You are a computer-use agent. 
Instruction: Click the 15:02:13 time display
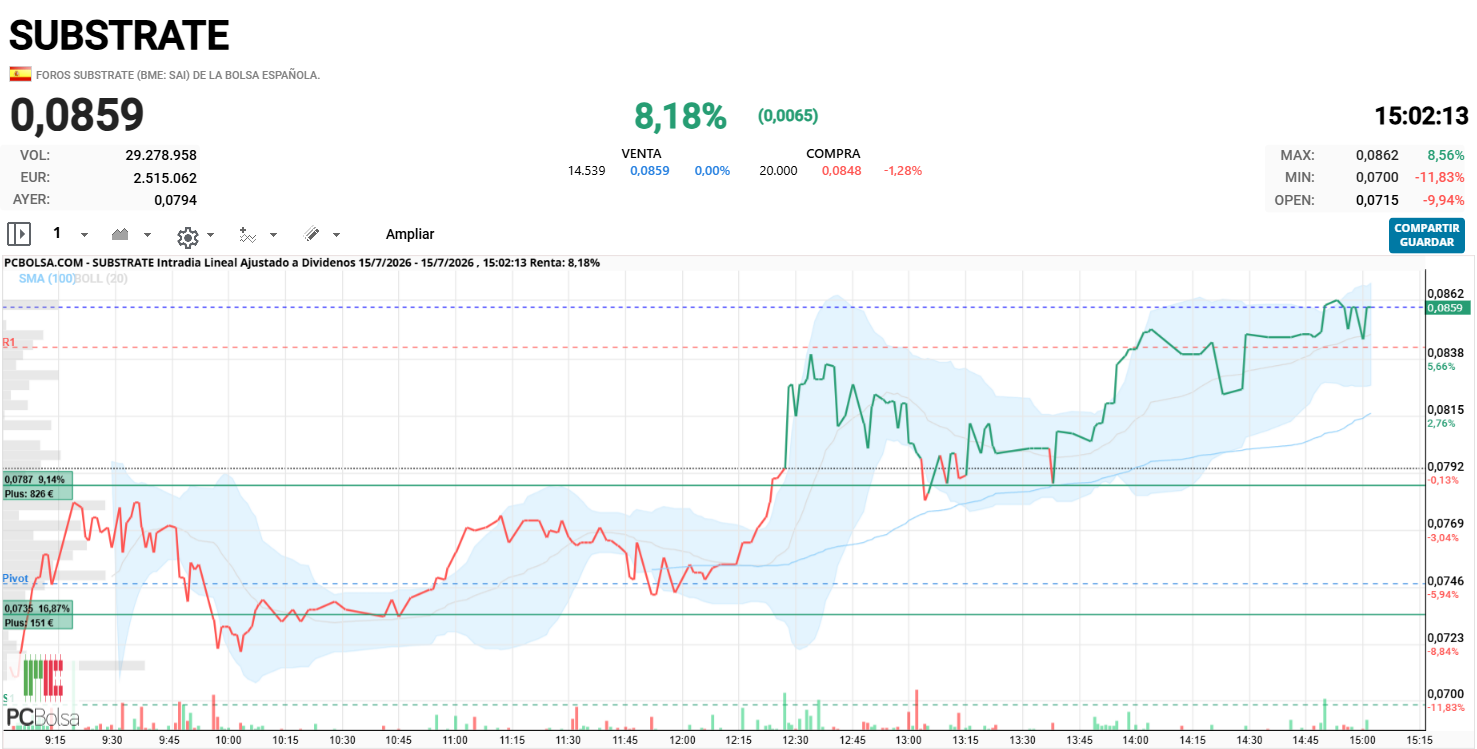coord(1421,115)
